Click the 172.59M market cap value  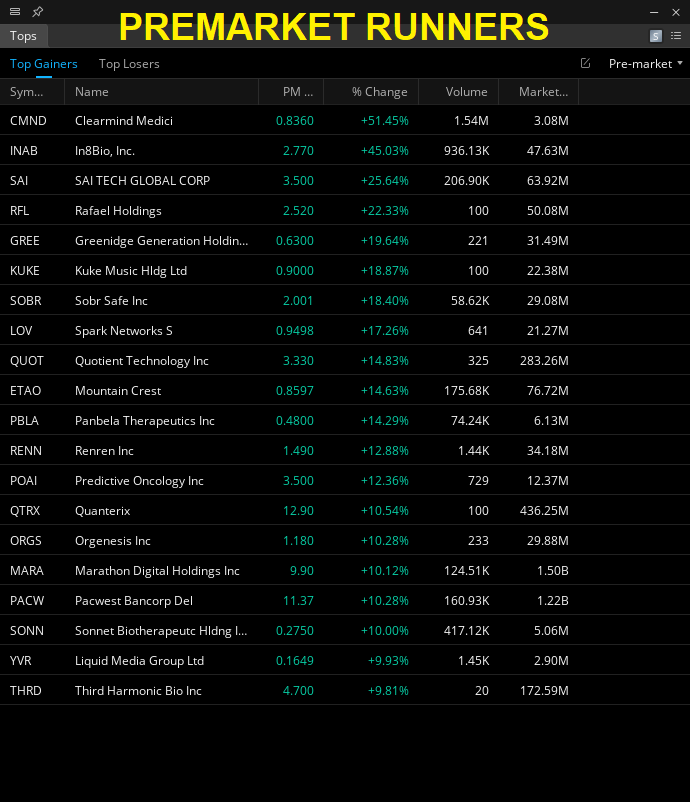(544, 691)
